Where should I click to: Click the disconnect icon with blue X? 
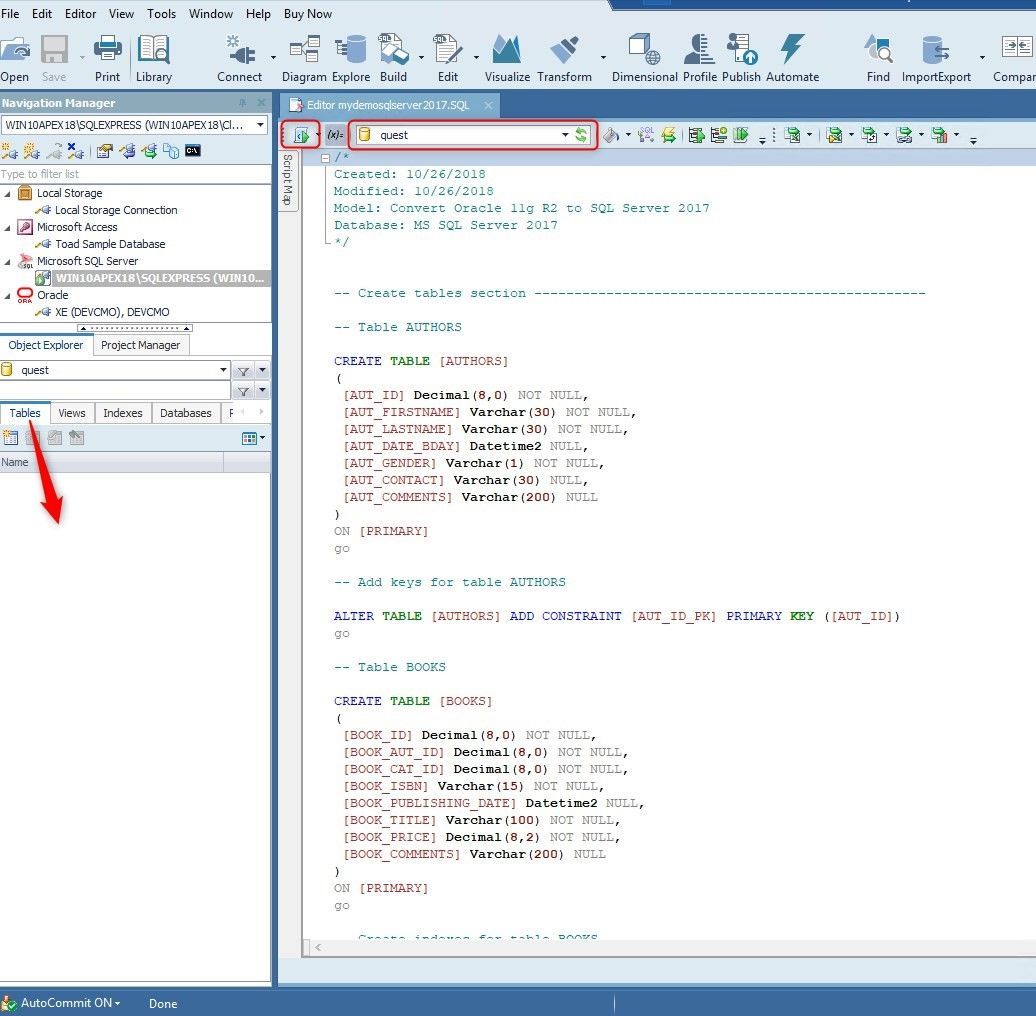(x=76, y=151)
